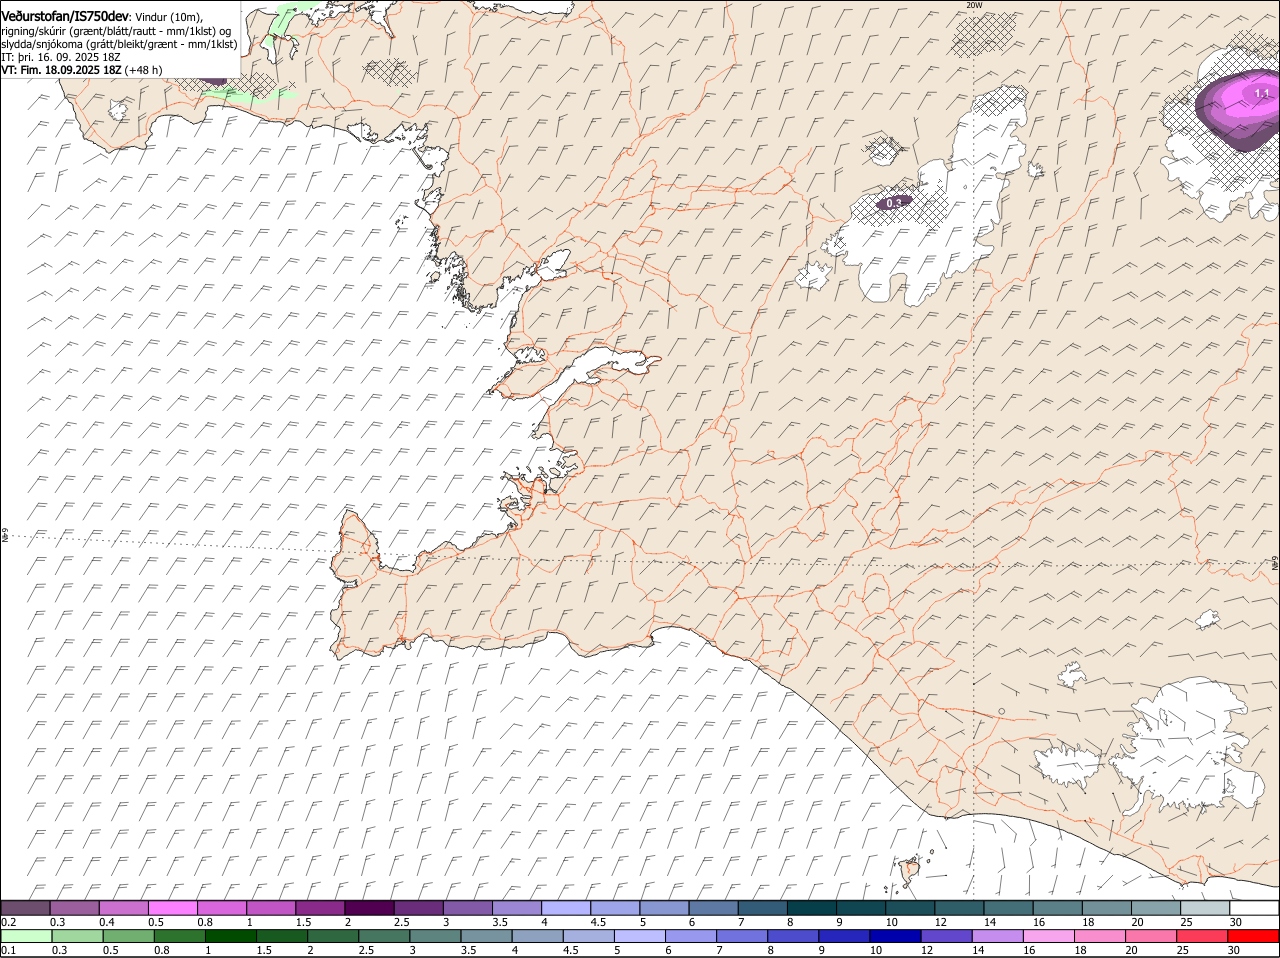Image resolution: width=1280 pixels, height=958 pixels.
Task: Click upper legend swatch between 14 and 16
Action: click(x=1009, y=908)
